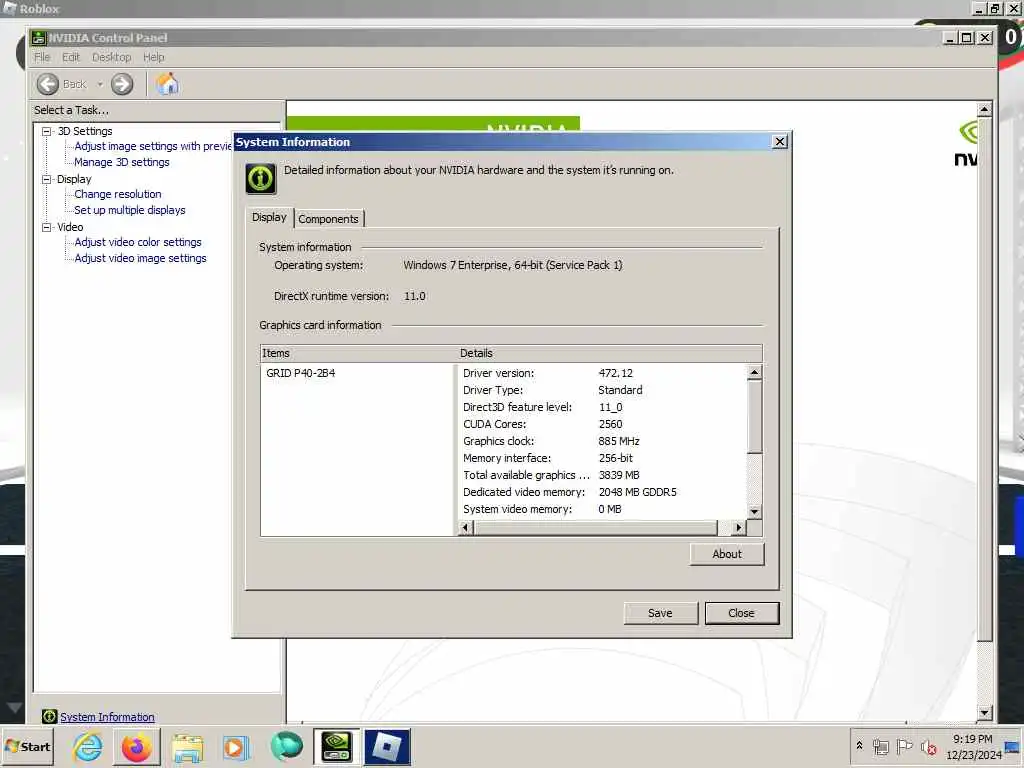This screenshot has height=768, width=1024.
Task: Click the Driver Type Standard value
Action: coord(620,390)
